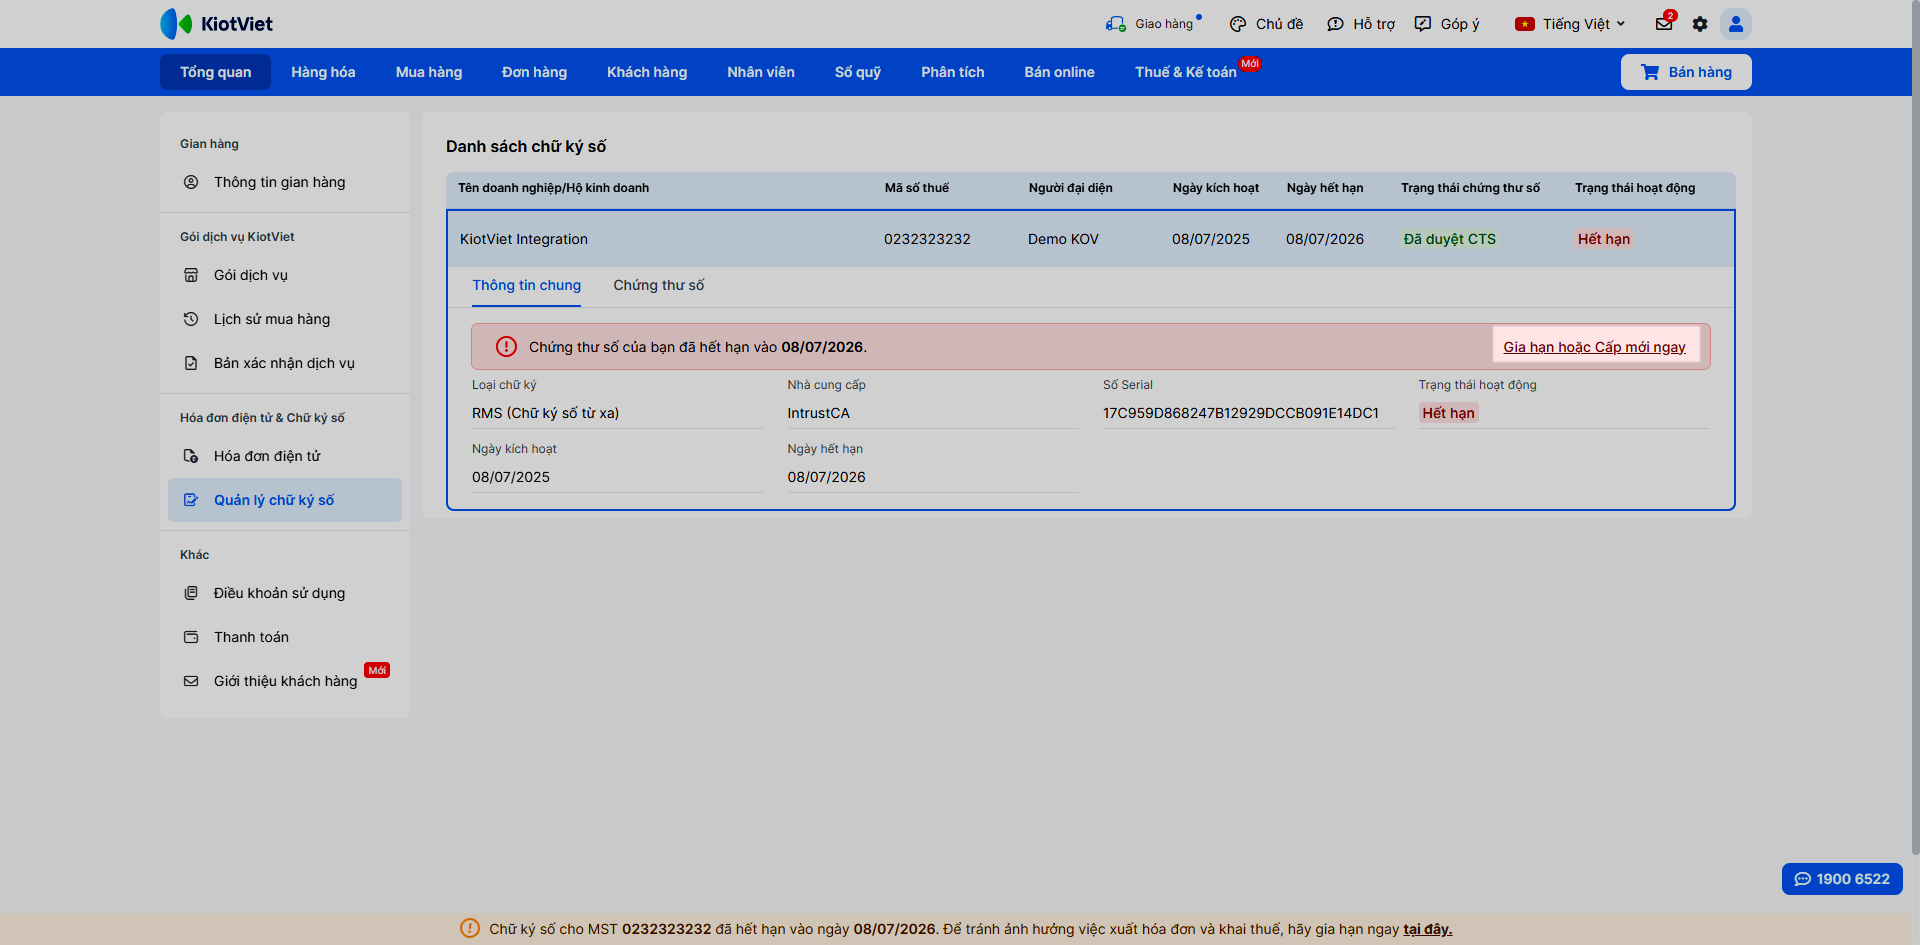
Task: Click the Đã duyệt CTS status badge
Action: (x=1449, y=239)
